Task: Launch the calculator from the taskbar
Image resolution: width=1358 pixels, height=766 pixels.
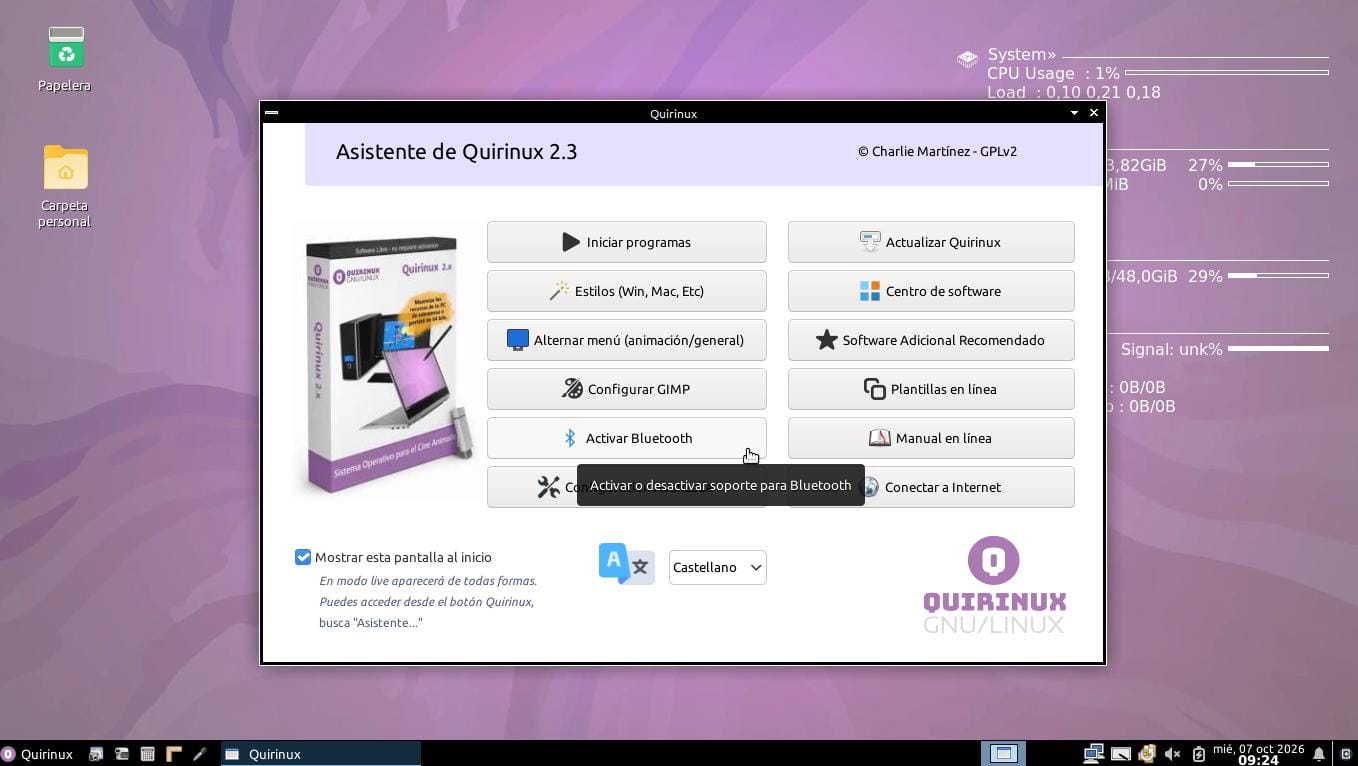Action: tap(147, 754)
